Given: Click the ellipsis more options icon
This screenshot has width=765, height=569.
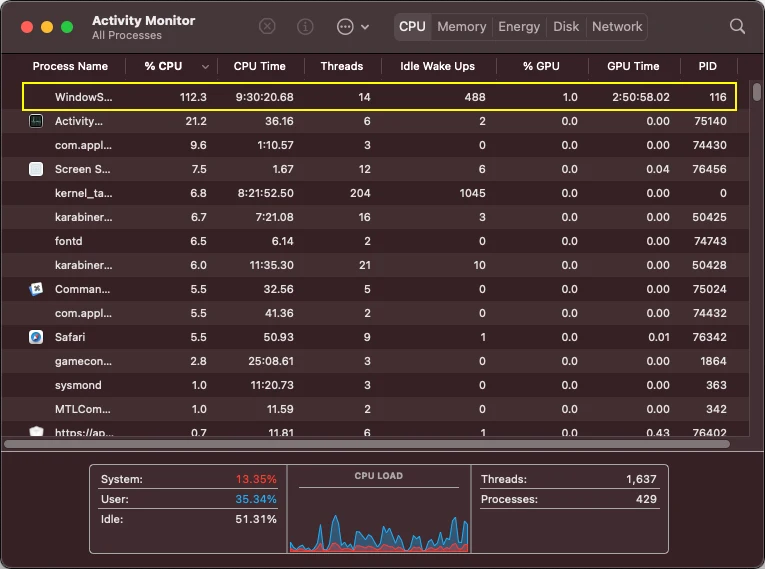Looking at the screenshot, I should pos(345,26).
